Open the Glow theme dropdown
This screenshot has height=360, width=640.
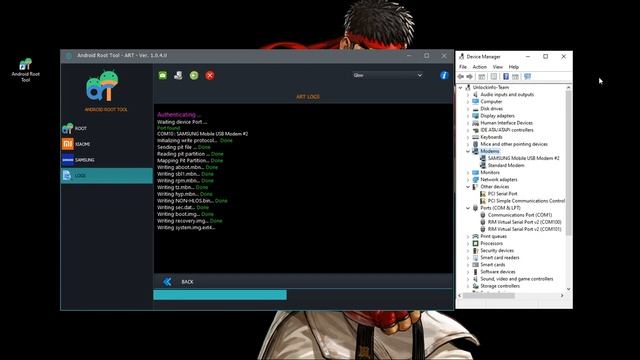pyautogui.click(x=387, y=75)
